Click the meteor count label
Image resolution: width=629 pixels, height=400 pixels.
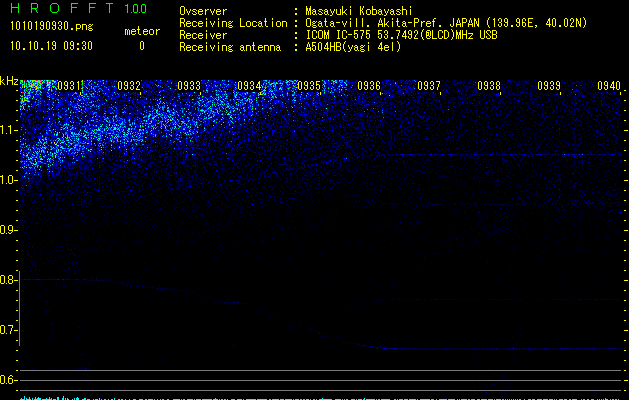pyautogui.click(x=142, y=31)
